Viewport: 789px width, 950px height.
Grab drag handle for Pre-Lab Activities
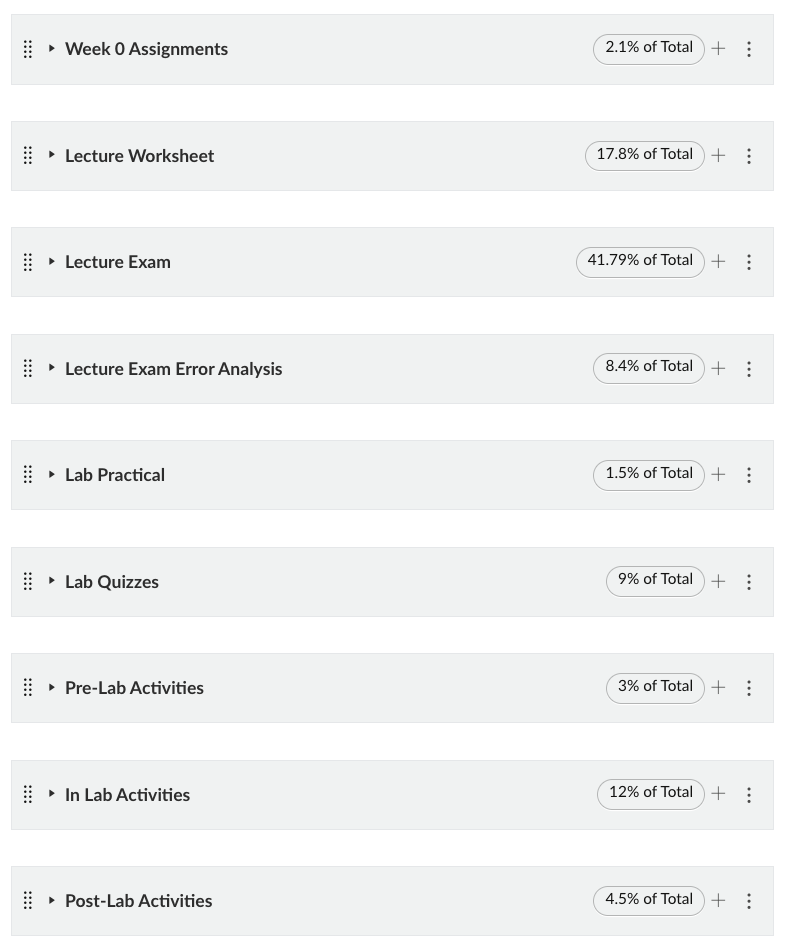click(28, 688)
